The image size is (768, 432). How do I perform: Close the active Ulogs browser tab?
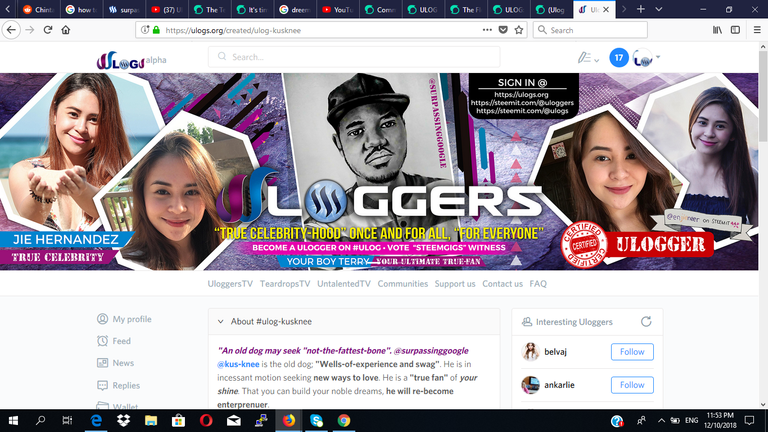point(606,9)
